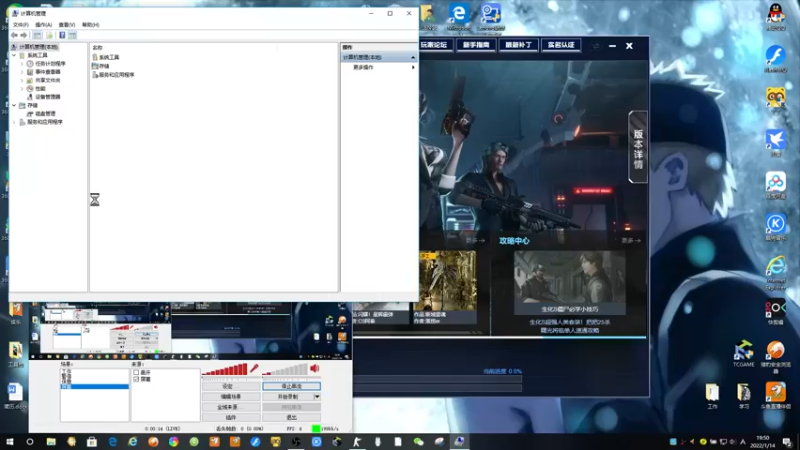Click the 名称 column header
Screen dimensions: 800x450
click(x=97, y=47)
